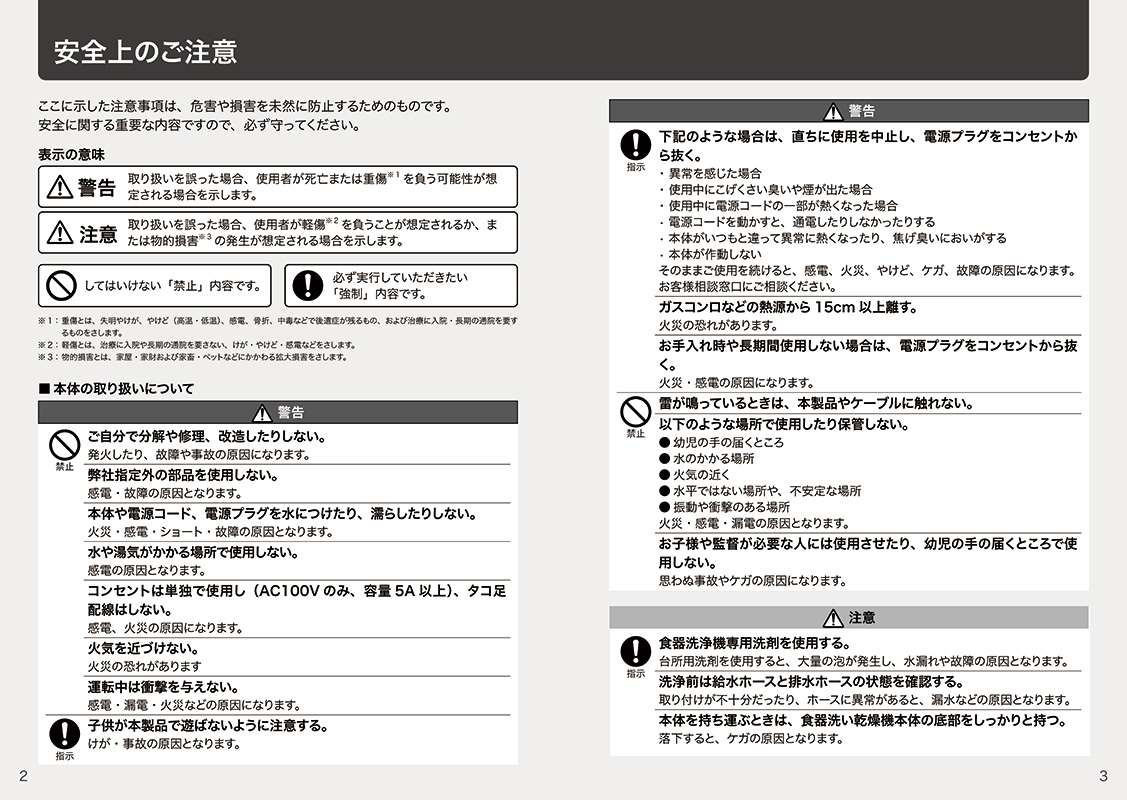1127x800 pixels.
Task: Click the bullet 振動や衝撃のある場所
Action: coord(724,507)
